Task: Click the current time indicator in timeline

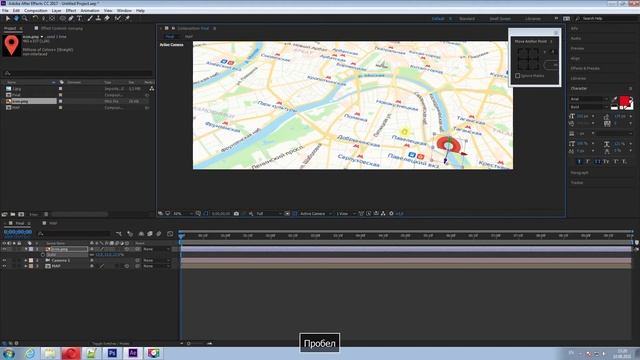Action: [x=181, y=236]
